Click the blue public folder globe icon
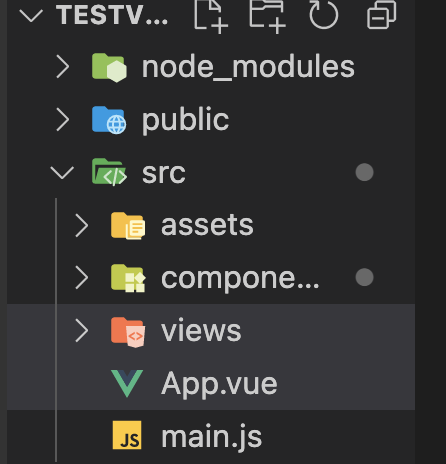 coord(109,120)
